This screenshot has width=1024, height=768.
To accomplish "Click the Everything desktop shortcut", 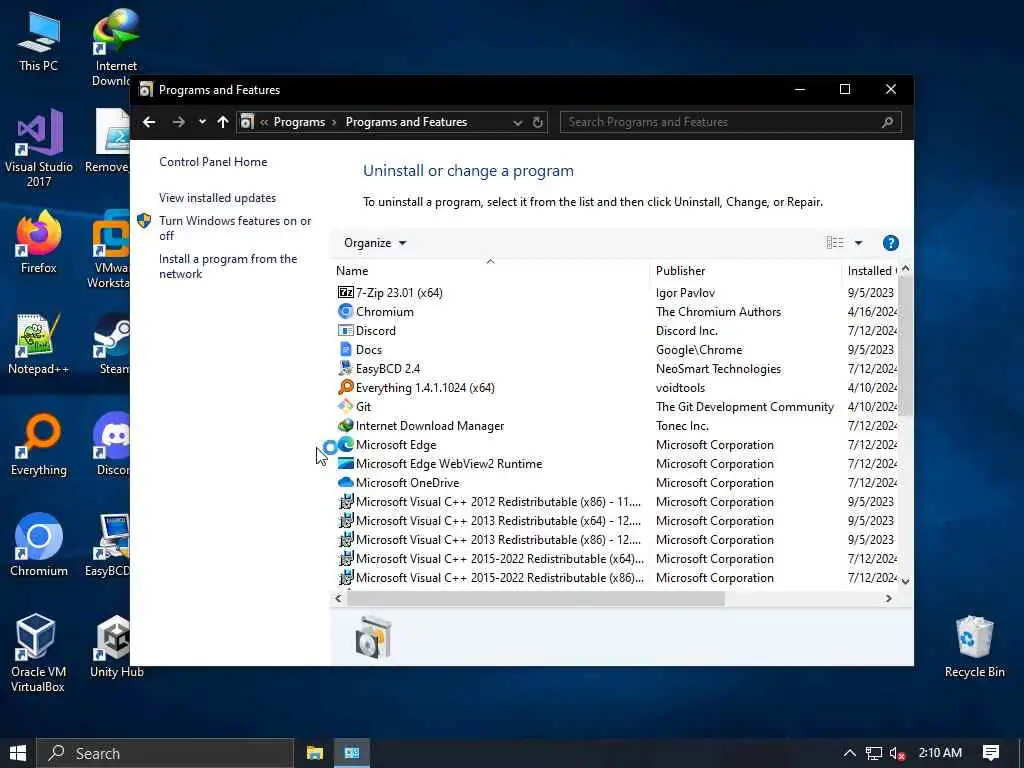I will pos(39,445).
